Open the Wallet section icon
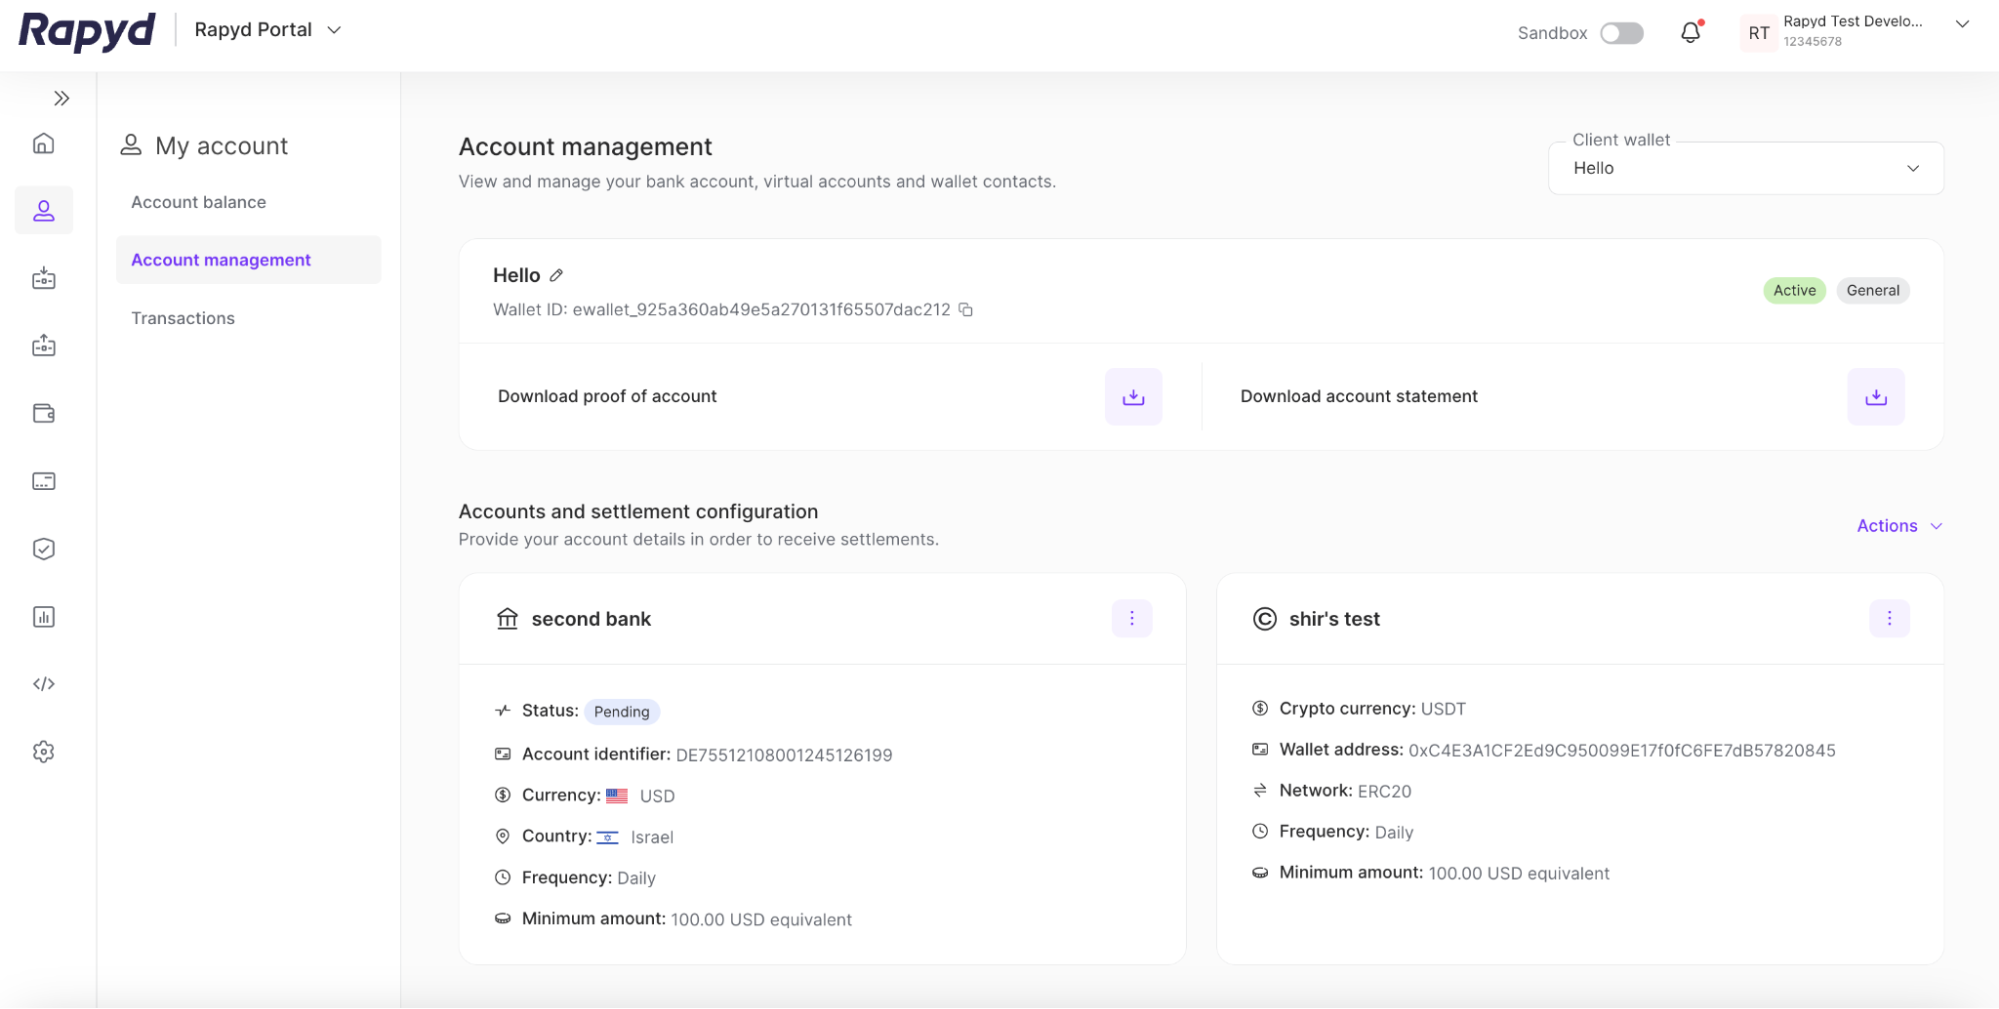Viewport: 1999px width, 1009px height. [x=44, y=413]
